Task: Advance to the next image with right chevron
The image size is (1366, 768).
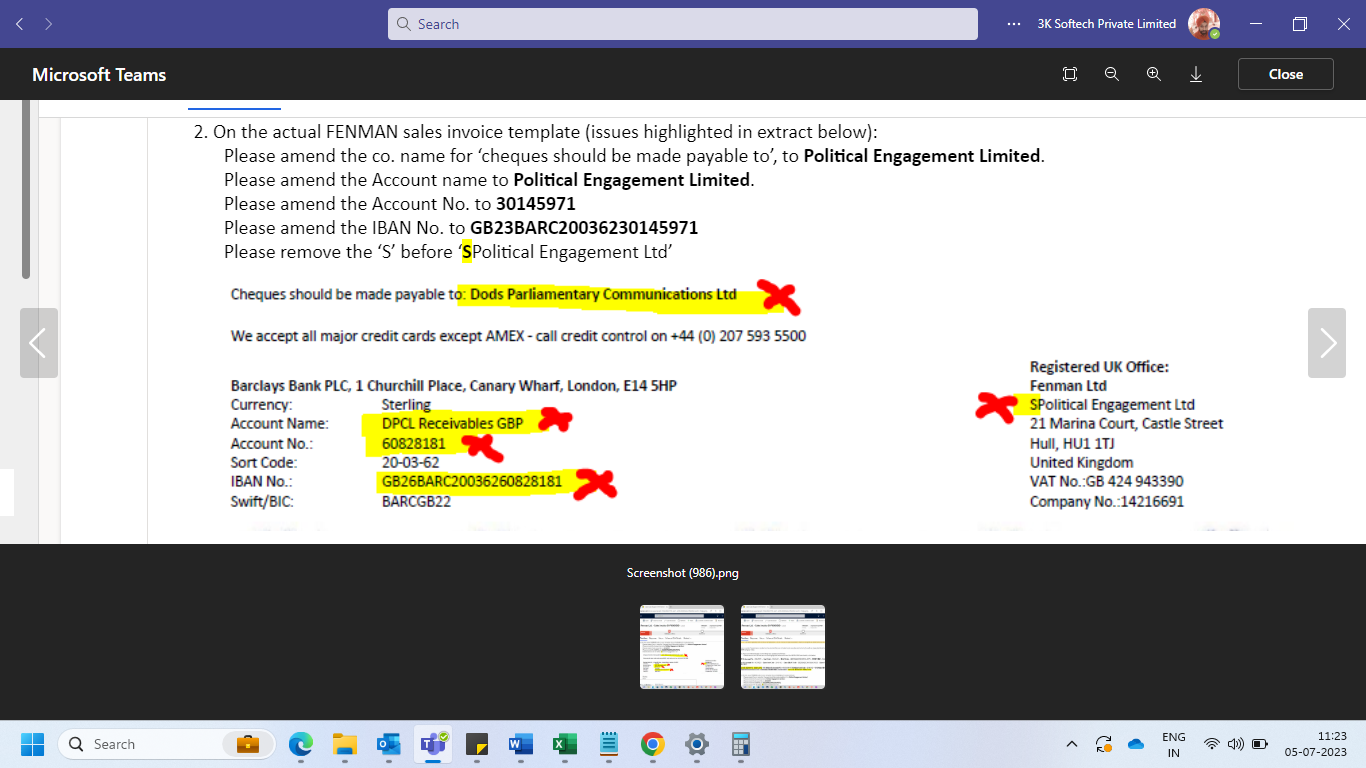Action: (x=1327, y=343)
